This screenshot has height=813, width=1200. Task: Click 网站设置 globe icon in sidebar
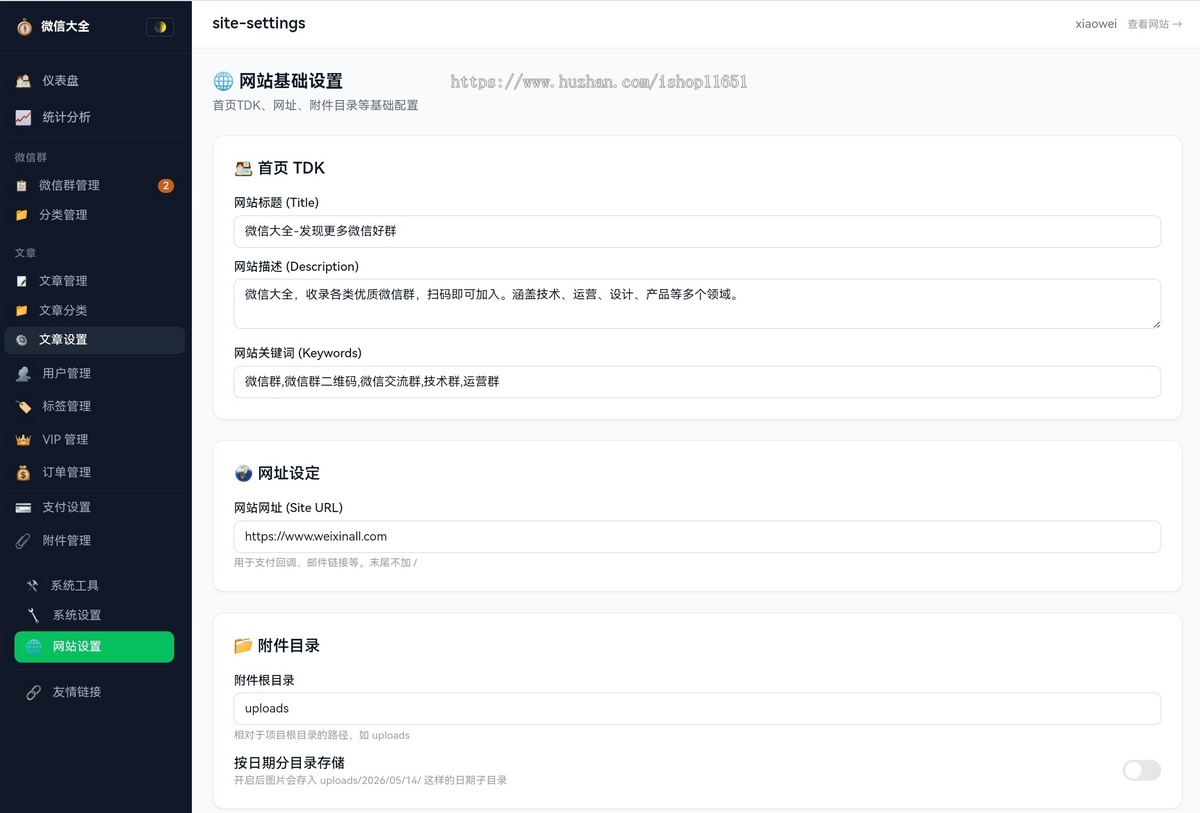pyautogui.click(x=33, y=647)
